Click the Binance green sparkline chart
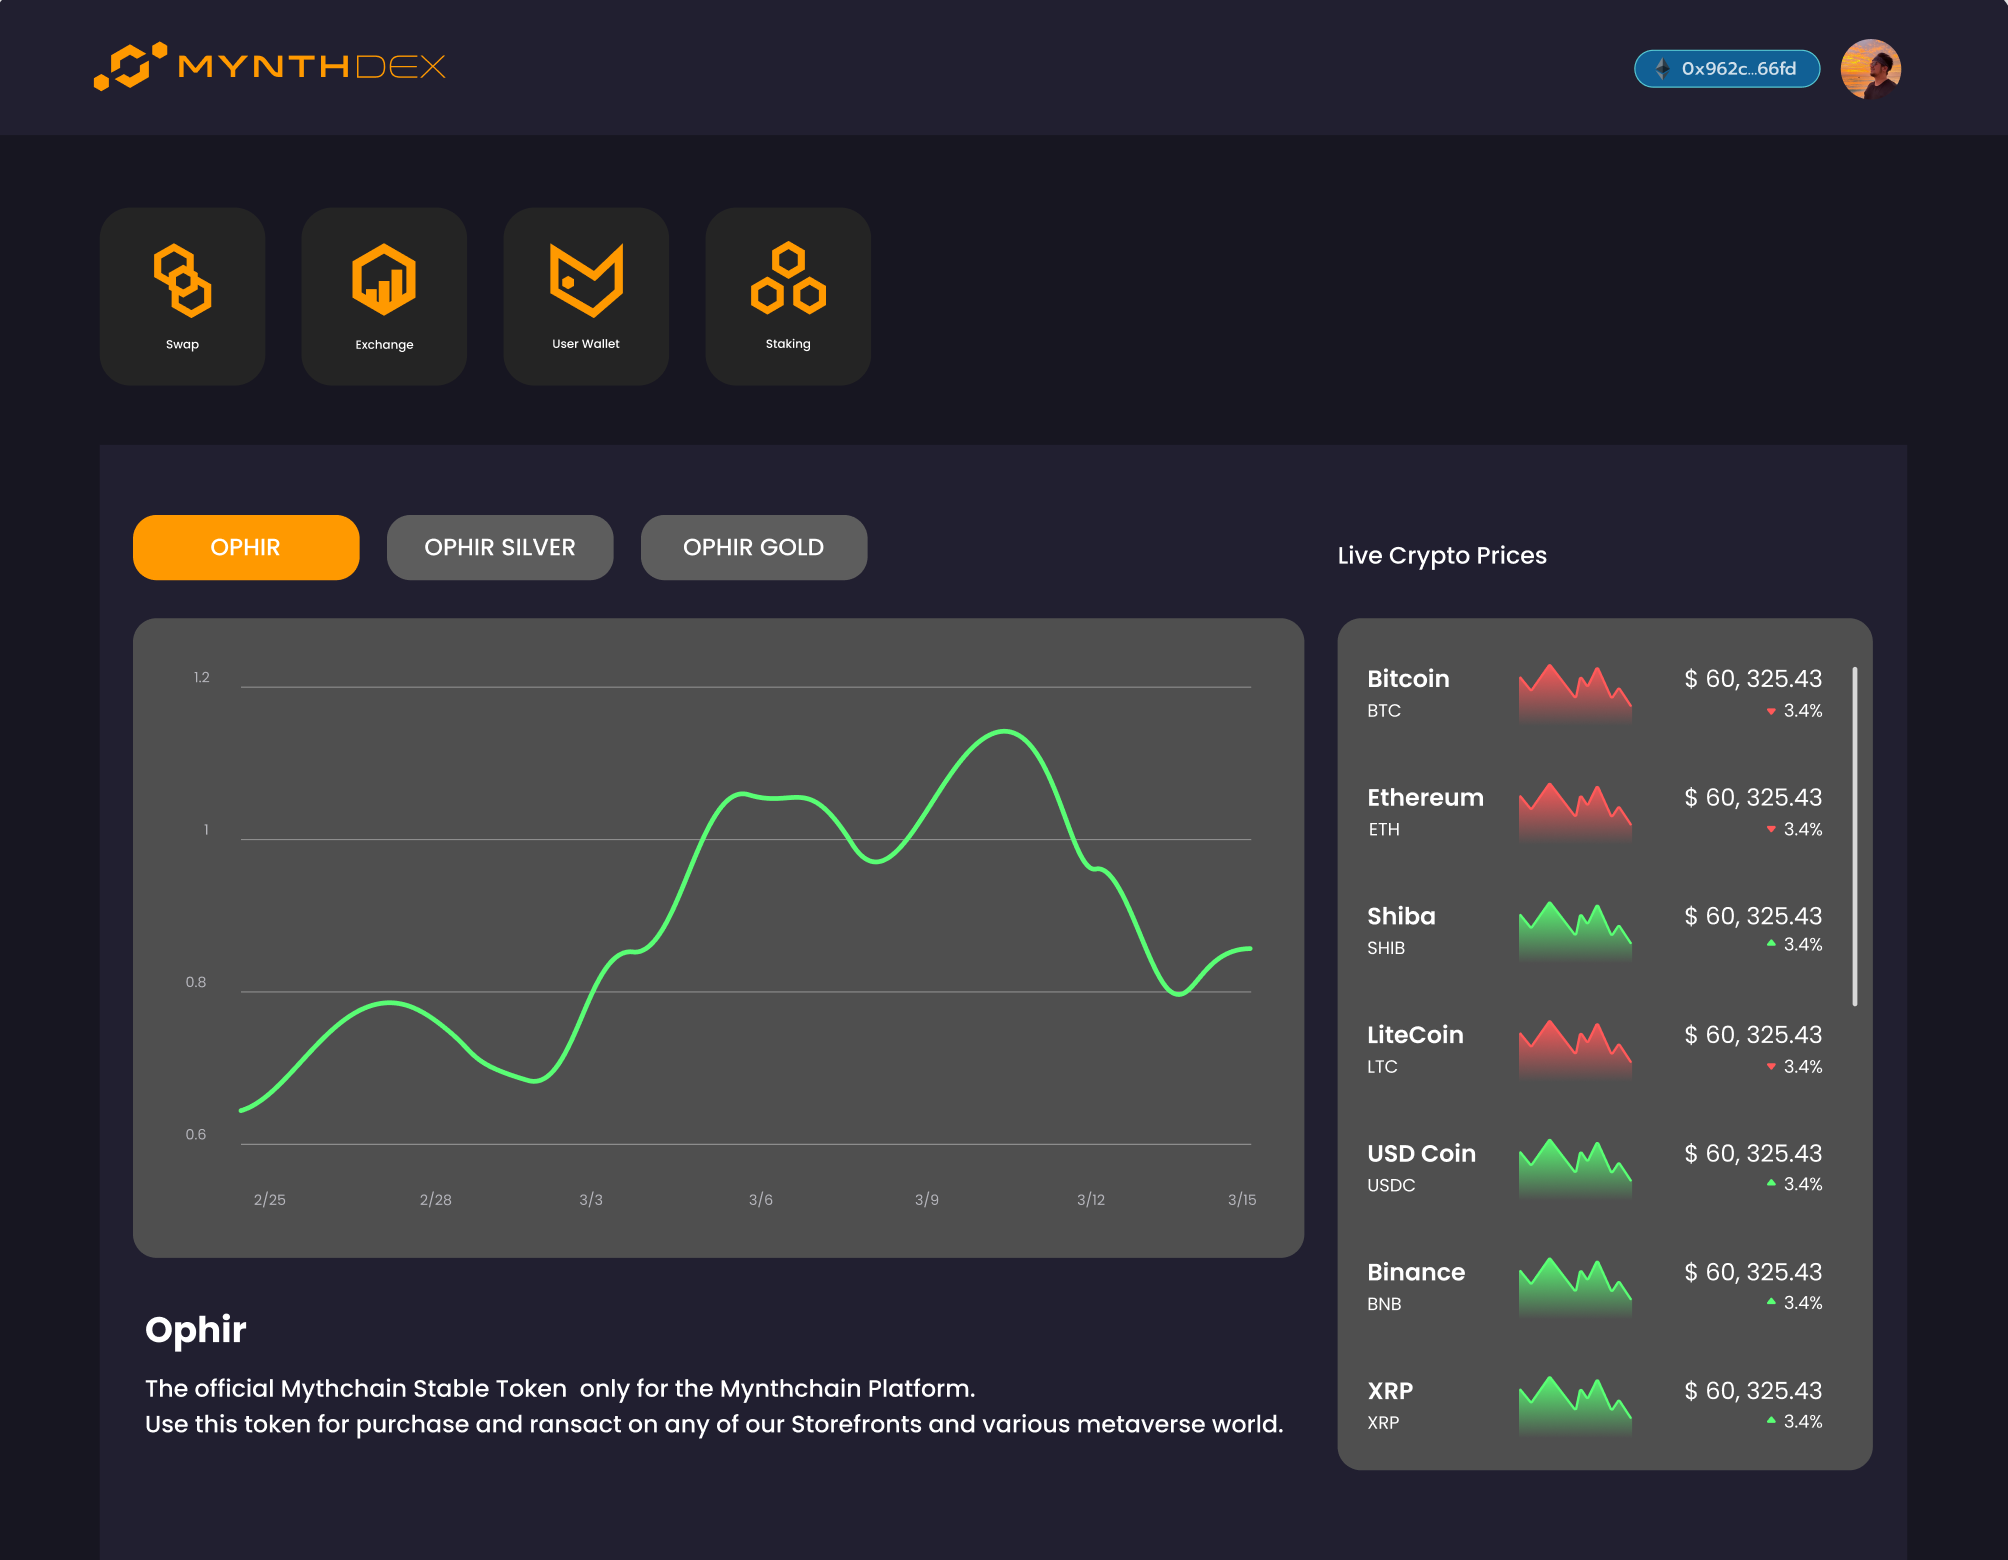Viewport: 2008px width, 1560px height. pos(1575,1287)
